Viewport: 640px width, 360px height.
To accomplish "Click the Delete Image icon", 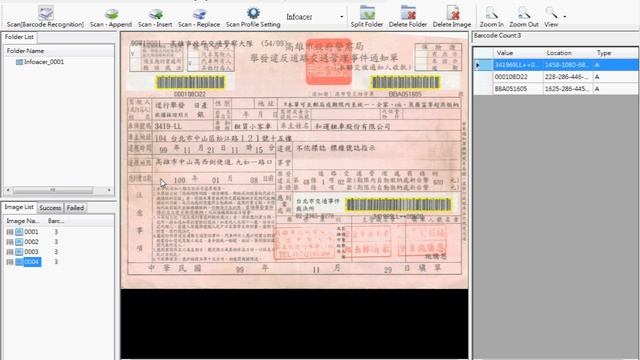I will [452, 13].
